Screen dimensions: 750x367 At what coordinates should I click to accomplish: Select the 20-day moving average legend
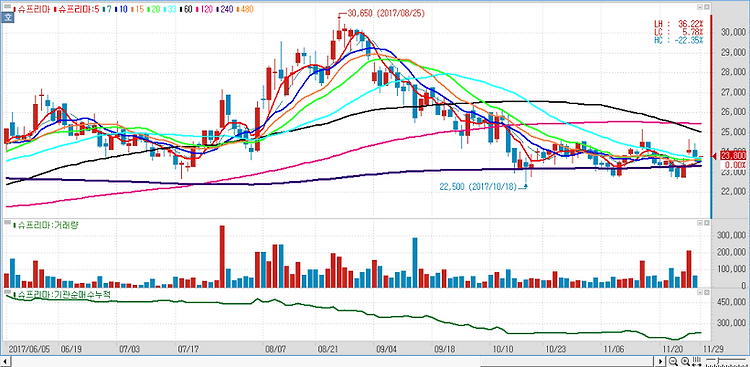coord(154,9)
